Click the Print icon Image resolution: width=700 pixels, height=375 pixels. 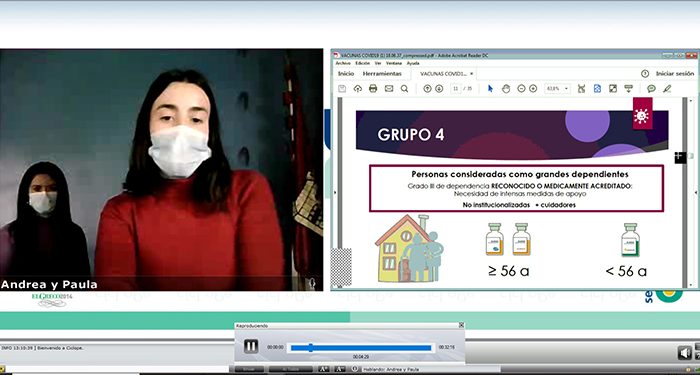(x=373, y=88)
